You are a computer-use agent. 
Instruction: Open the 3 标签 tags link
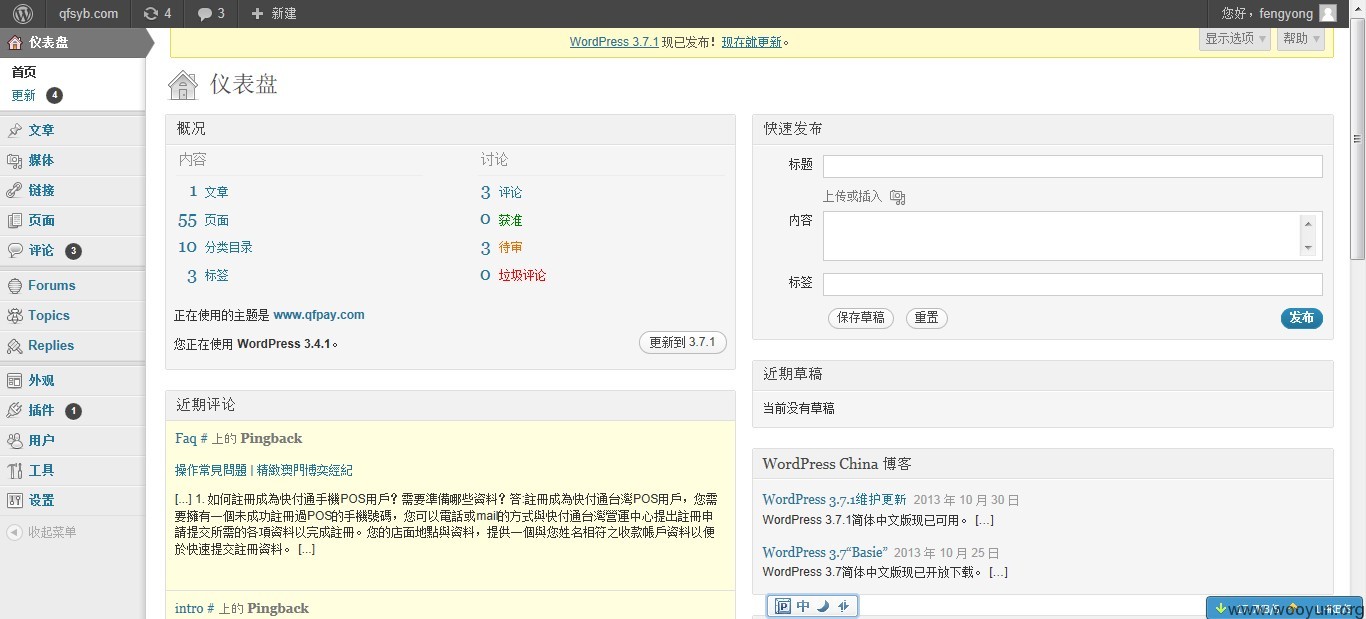point(208,275)
